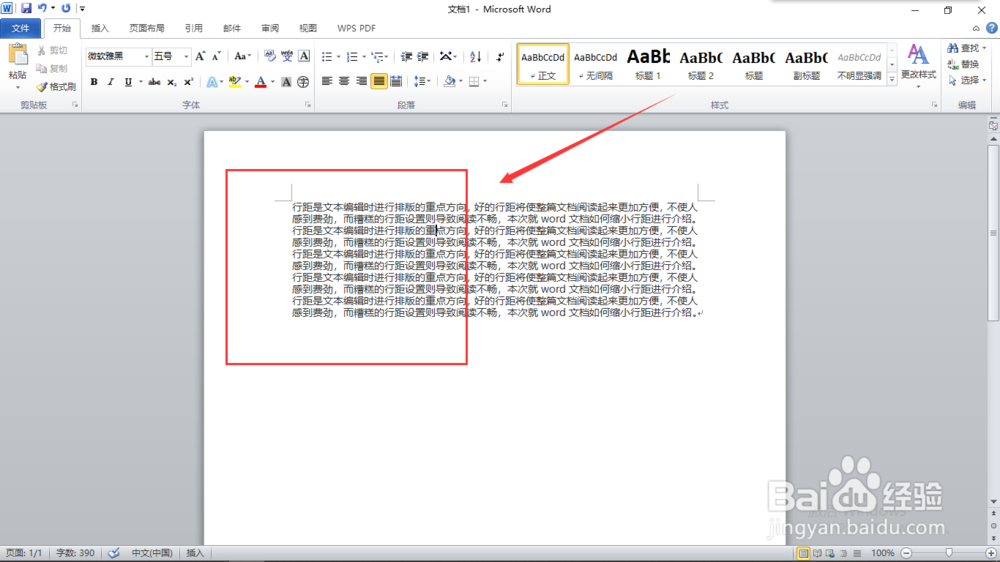Toggle show paragraph marks
This screenshot has width=1000, height=562.
[x=500, y=57]
